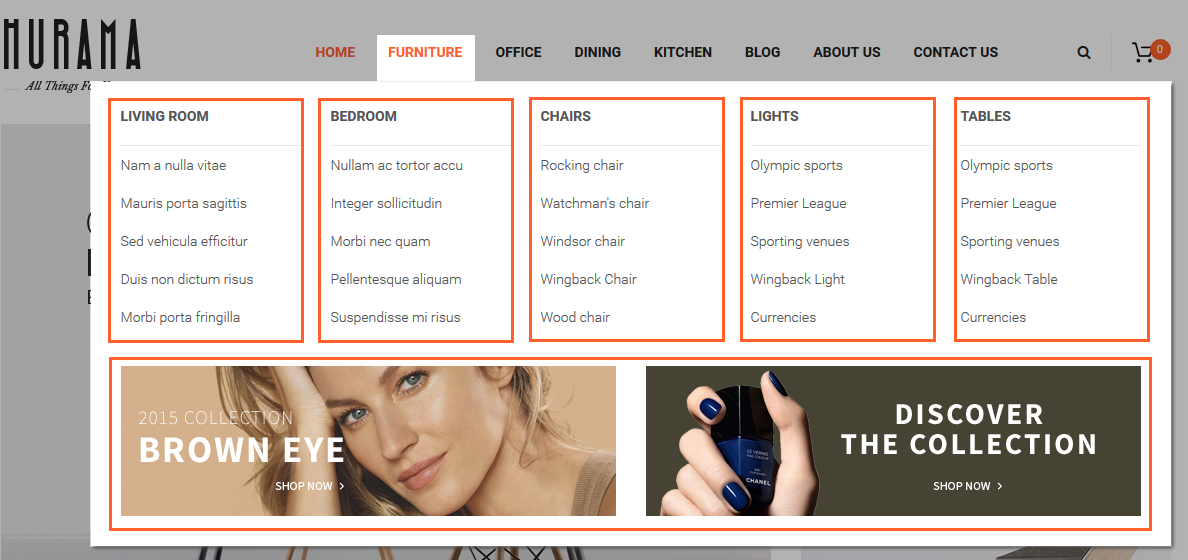1188x560 pixels.
Task: Select the Rocking chair link
Action: (x=582, y=165)
